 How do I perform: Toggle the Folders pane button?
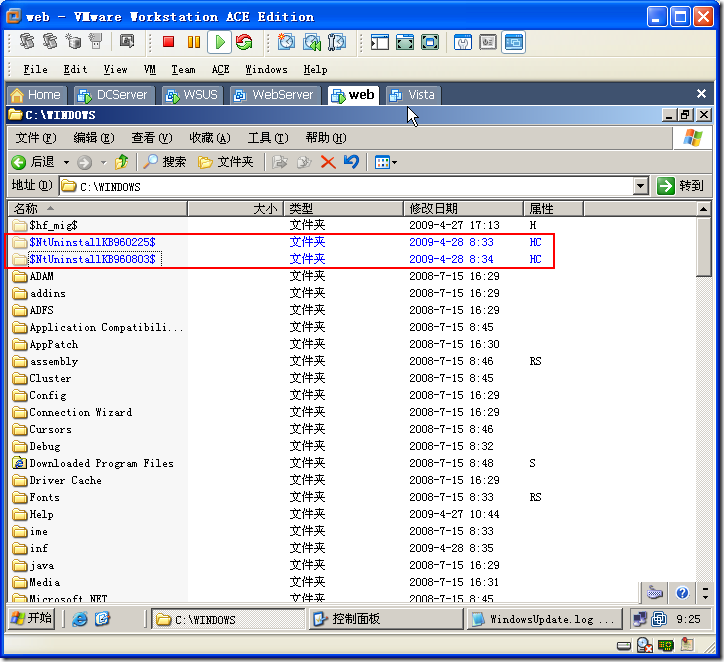[x=226, y=162]
